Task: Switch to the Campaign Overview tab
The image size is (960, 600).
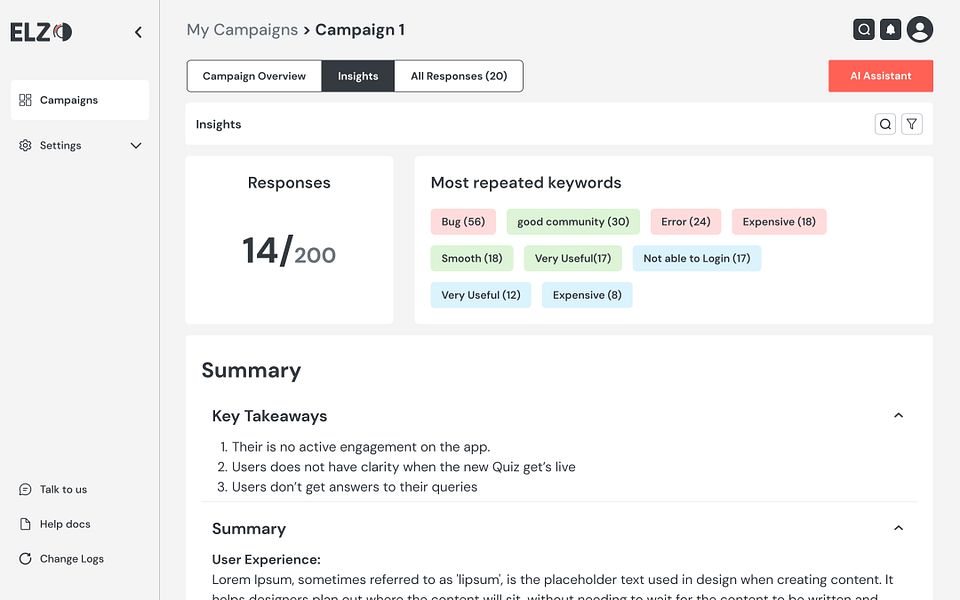Action: (x=254, y=76)
